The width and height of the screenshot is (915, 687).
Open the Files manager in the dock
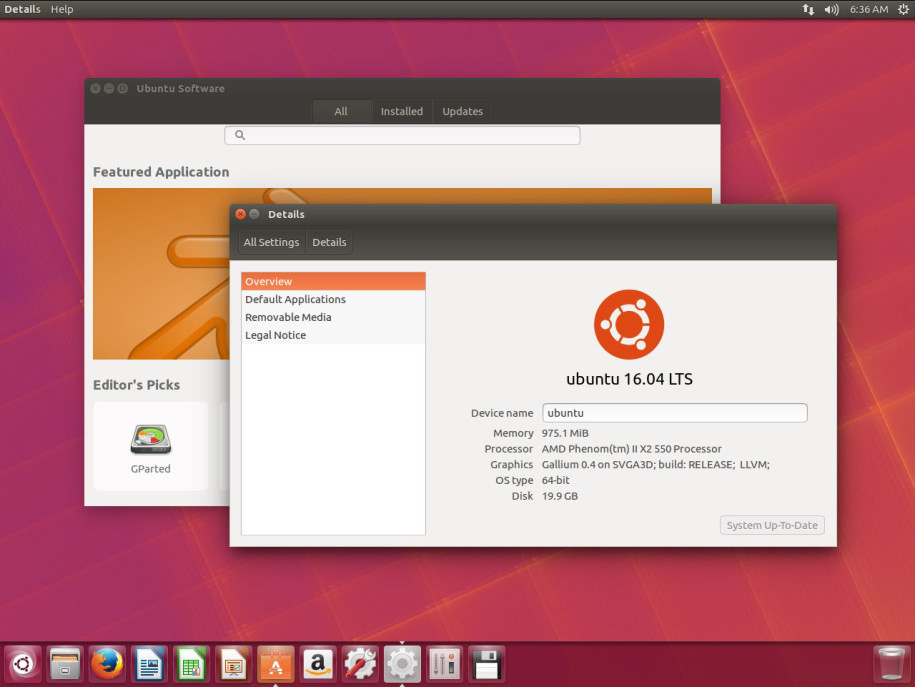pos(65,664)
